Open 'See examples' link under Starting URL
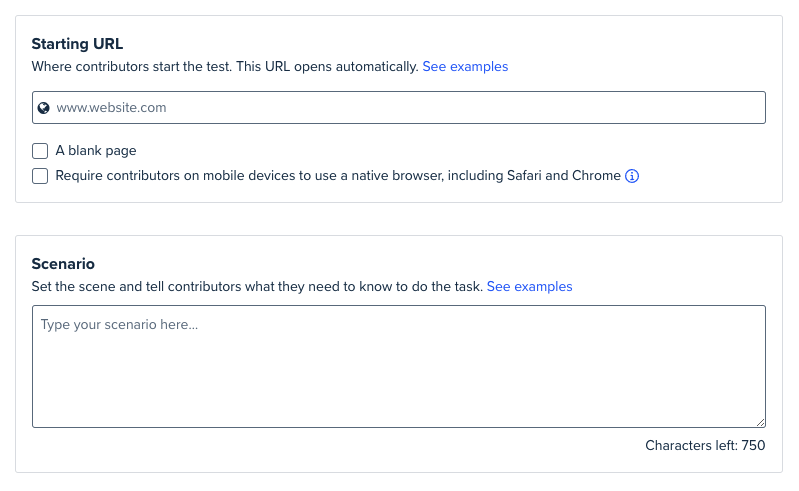This screenshot has width=799, height=491. coord(465,67)
